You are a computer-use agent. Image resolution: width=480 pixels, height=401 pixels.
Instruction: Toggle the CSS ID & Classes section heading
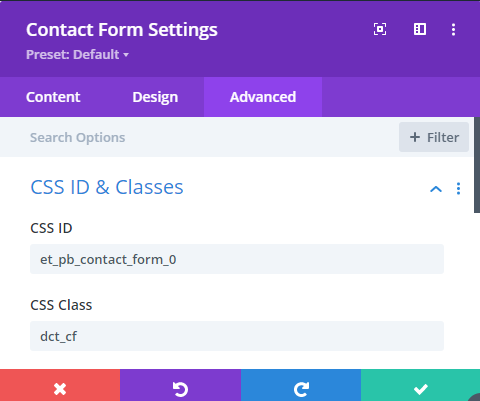(107, 187)
